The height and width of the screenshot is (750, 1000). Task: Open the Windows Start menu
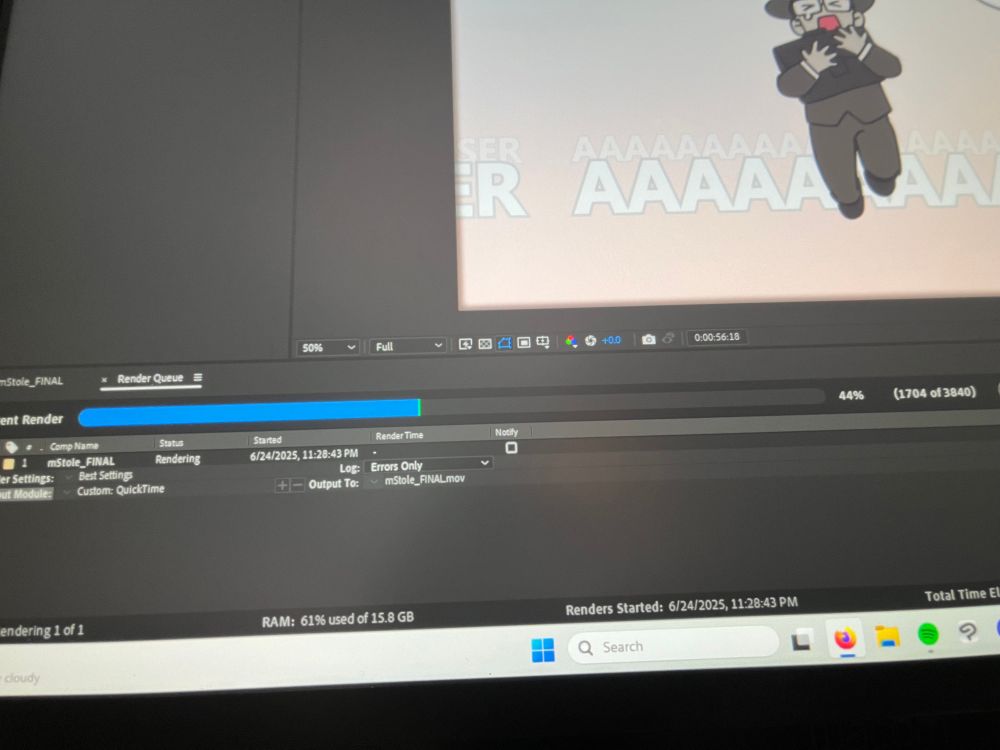click(543, 651)
